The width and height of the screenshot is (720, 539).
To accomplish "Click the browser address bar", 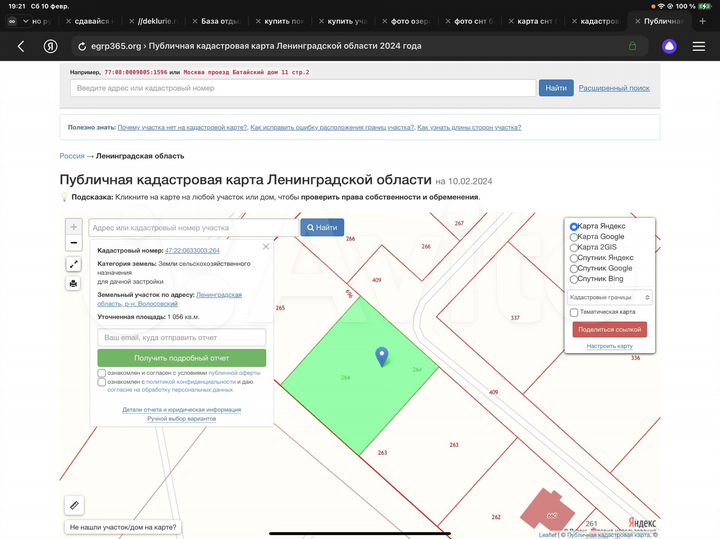I will (360, 46).
